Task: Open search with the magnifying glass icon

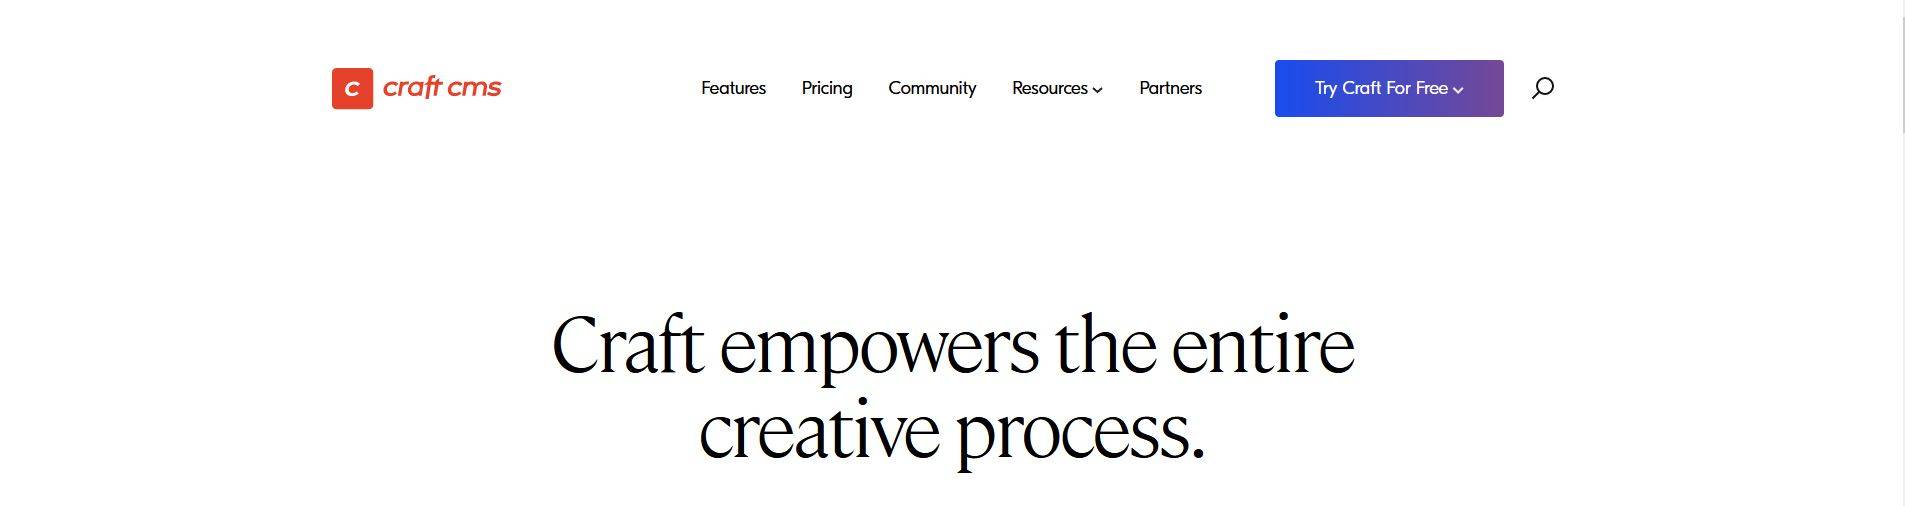Action: coord(1543,88)
